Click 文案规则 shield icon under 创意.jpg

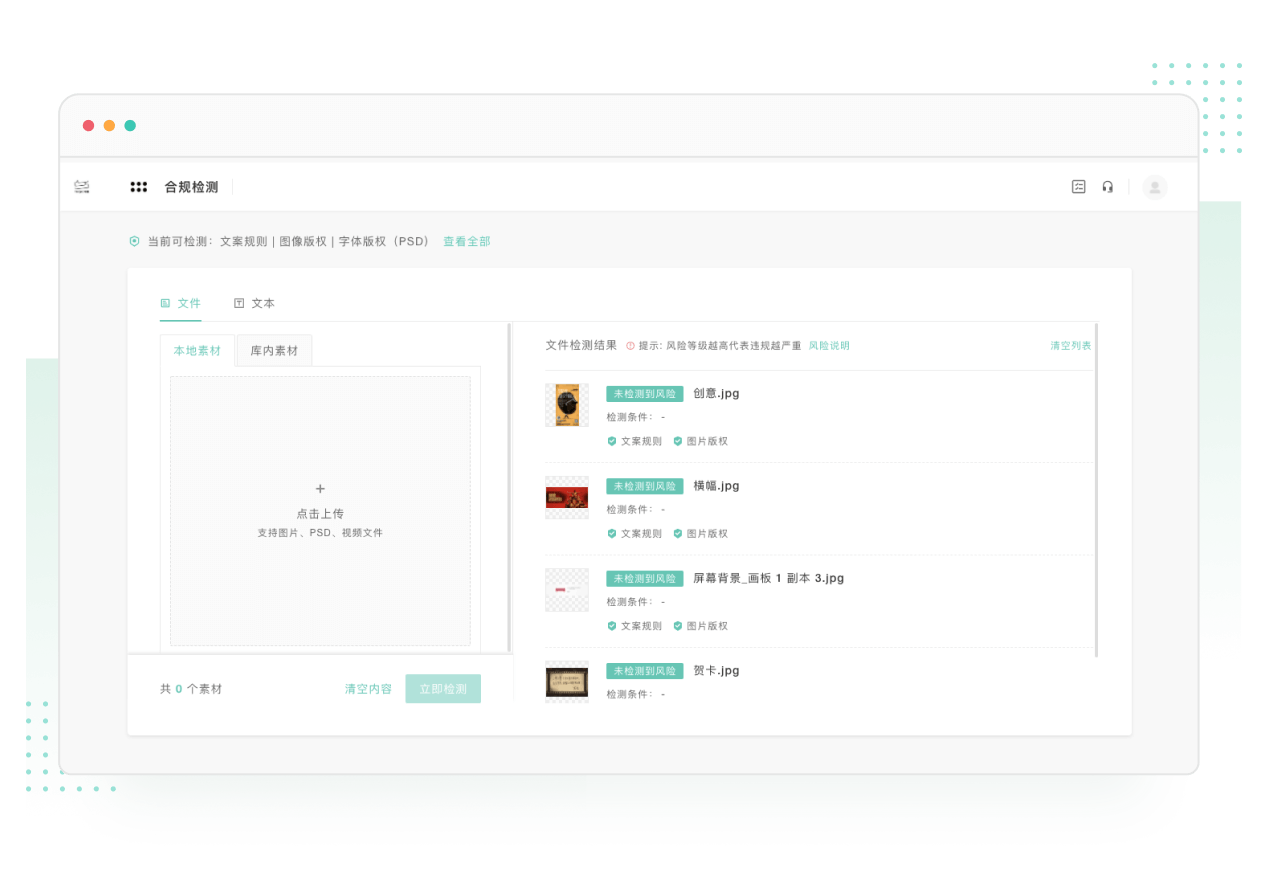(612, 441)
